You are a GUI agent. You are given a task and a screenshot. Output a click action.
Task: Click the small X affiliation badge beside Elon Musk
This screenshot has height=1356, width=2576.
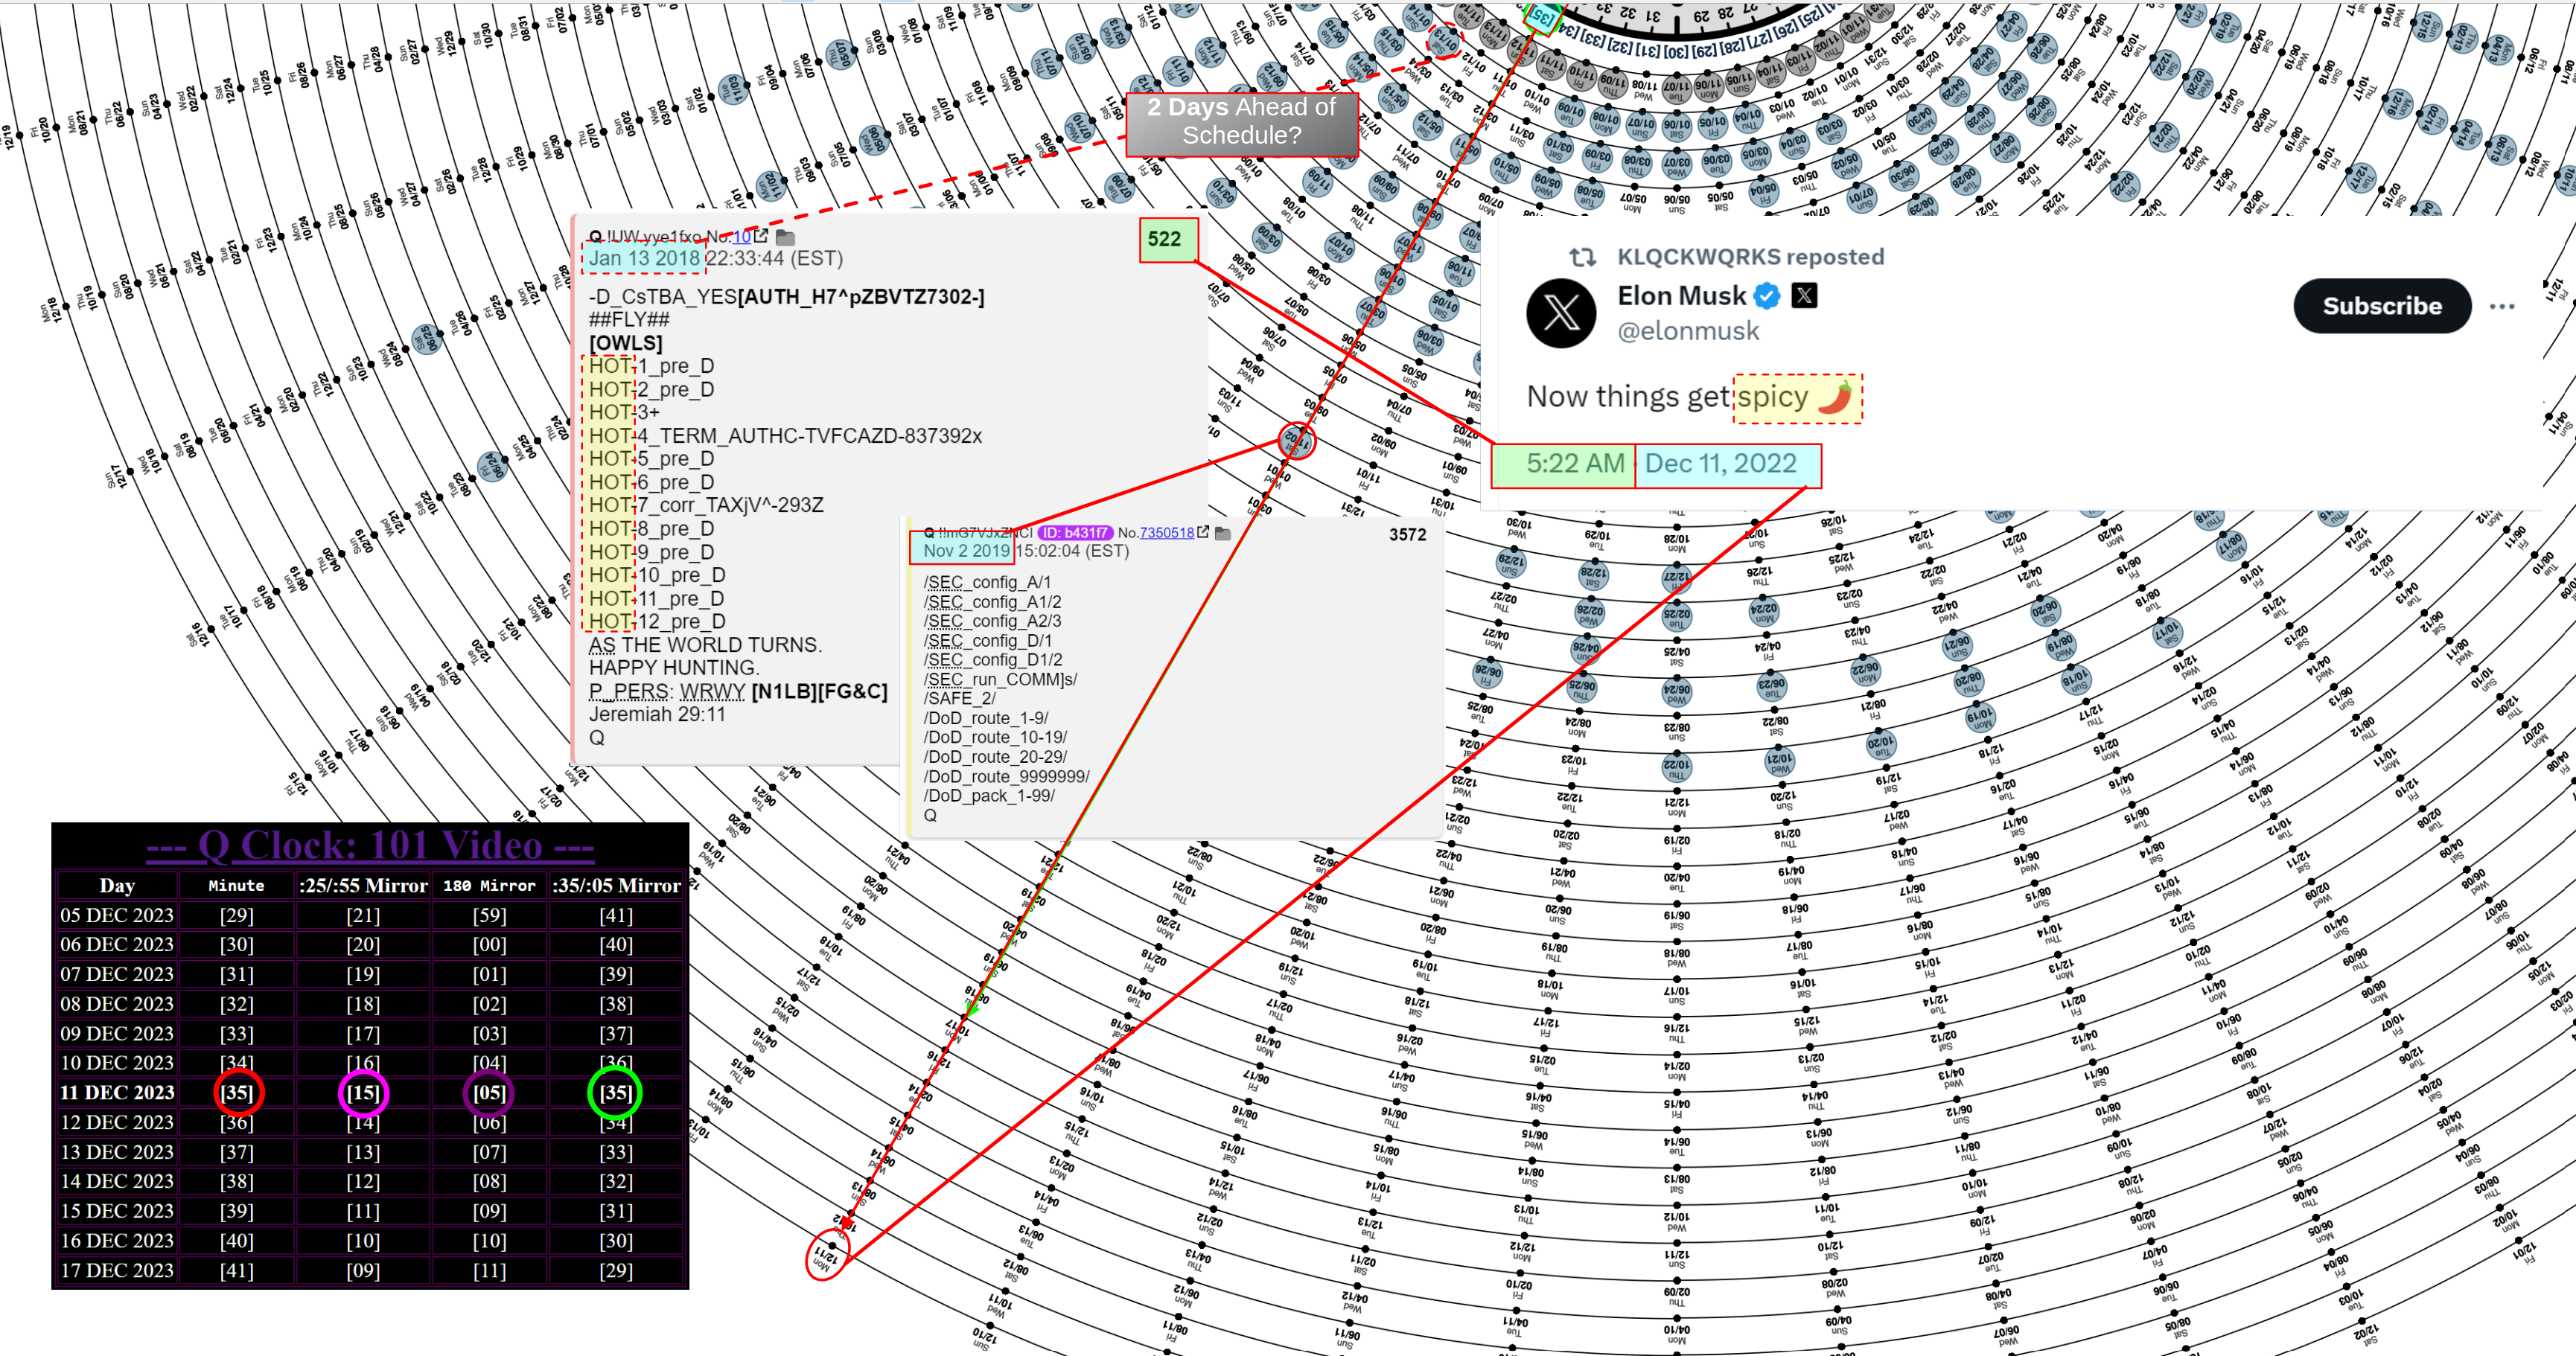tap(1804, 295)
